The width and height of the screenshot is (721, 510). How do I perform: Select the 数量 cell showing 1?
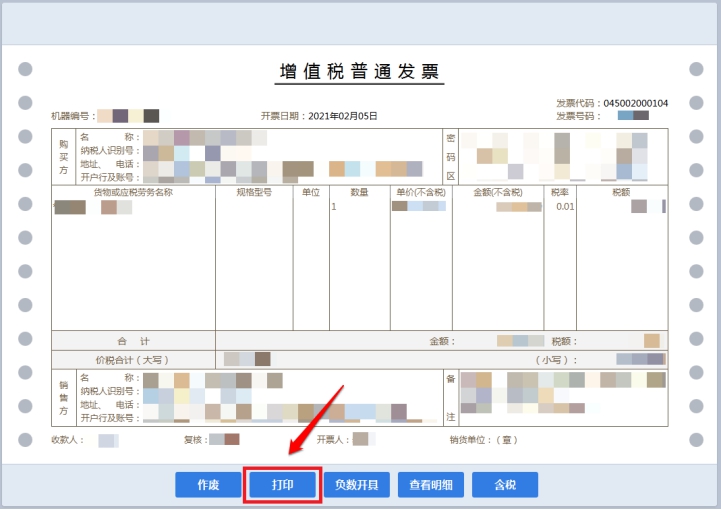click(x=334, y=207)
